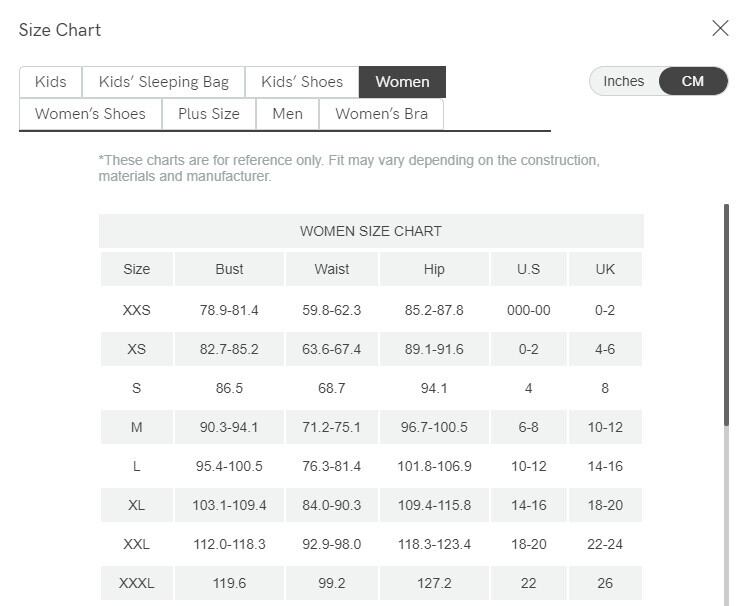Viewport: 747px width, 606px height.
Task: Open the Kids size tab
Action: tap(51, 82)
